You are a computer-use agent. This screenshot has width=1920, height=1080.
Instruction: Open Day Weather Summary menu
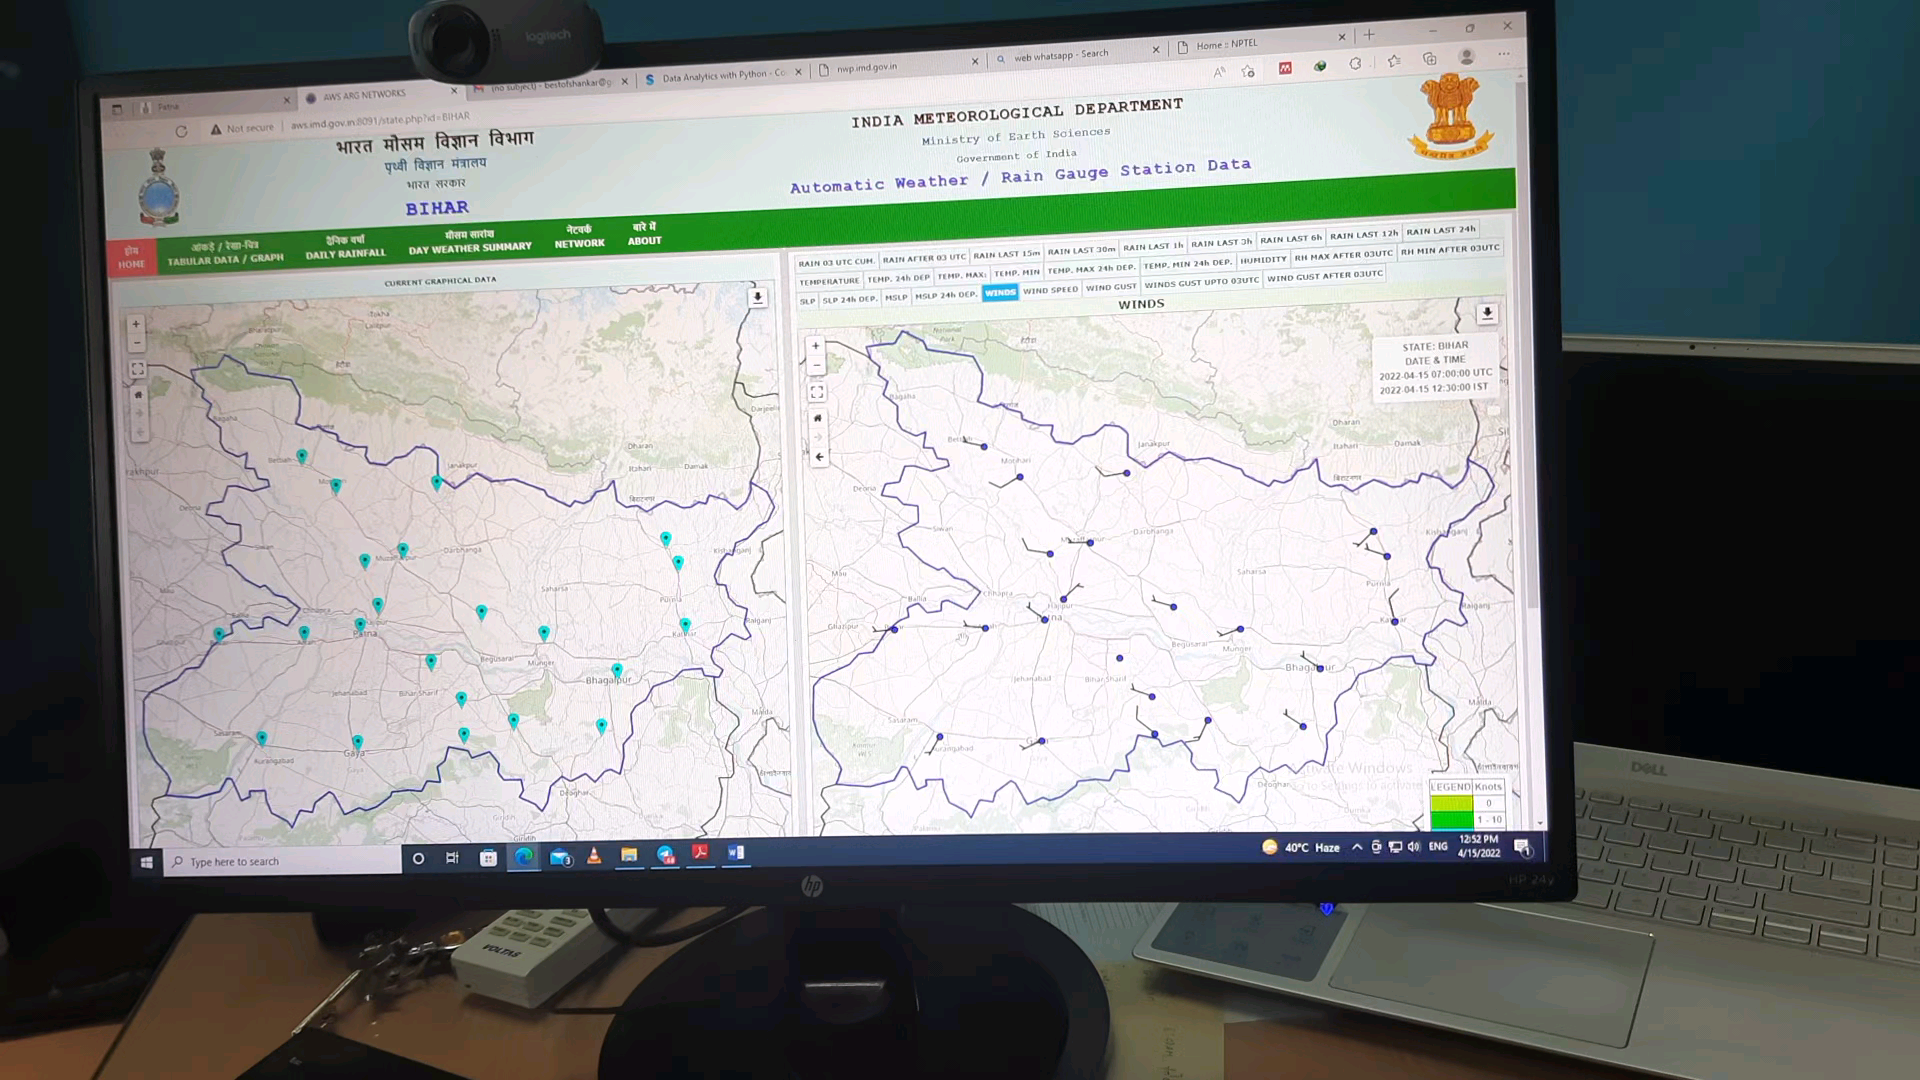pos(470,241)
